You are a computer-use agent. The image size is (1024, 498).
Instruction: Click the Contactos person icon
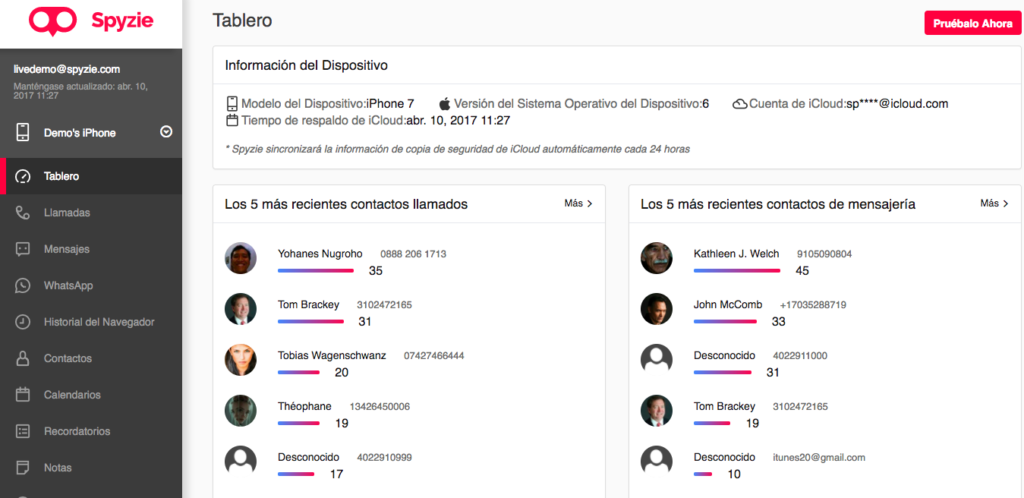(x=23, y=358)
